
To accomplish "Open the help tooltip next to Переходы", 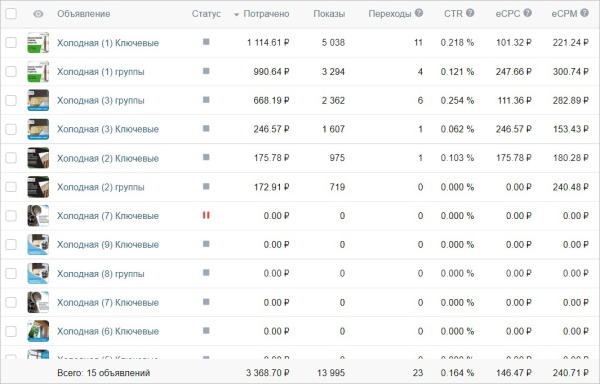I will [x=419, y=13].
